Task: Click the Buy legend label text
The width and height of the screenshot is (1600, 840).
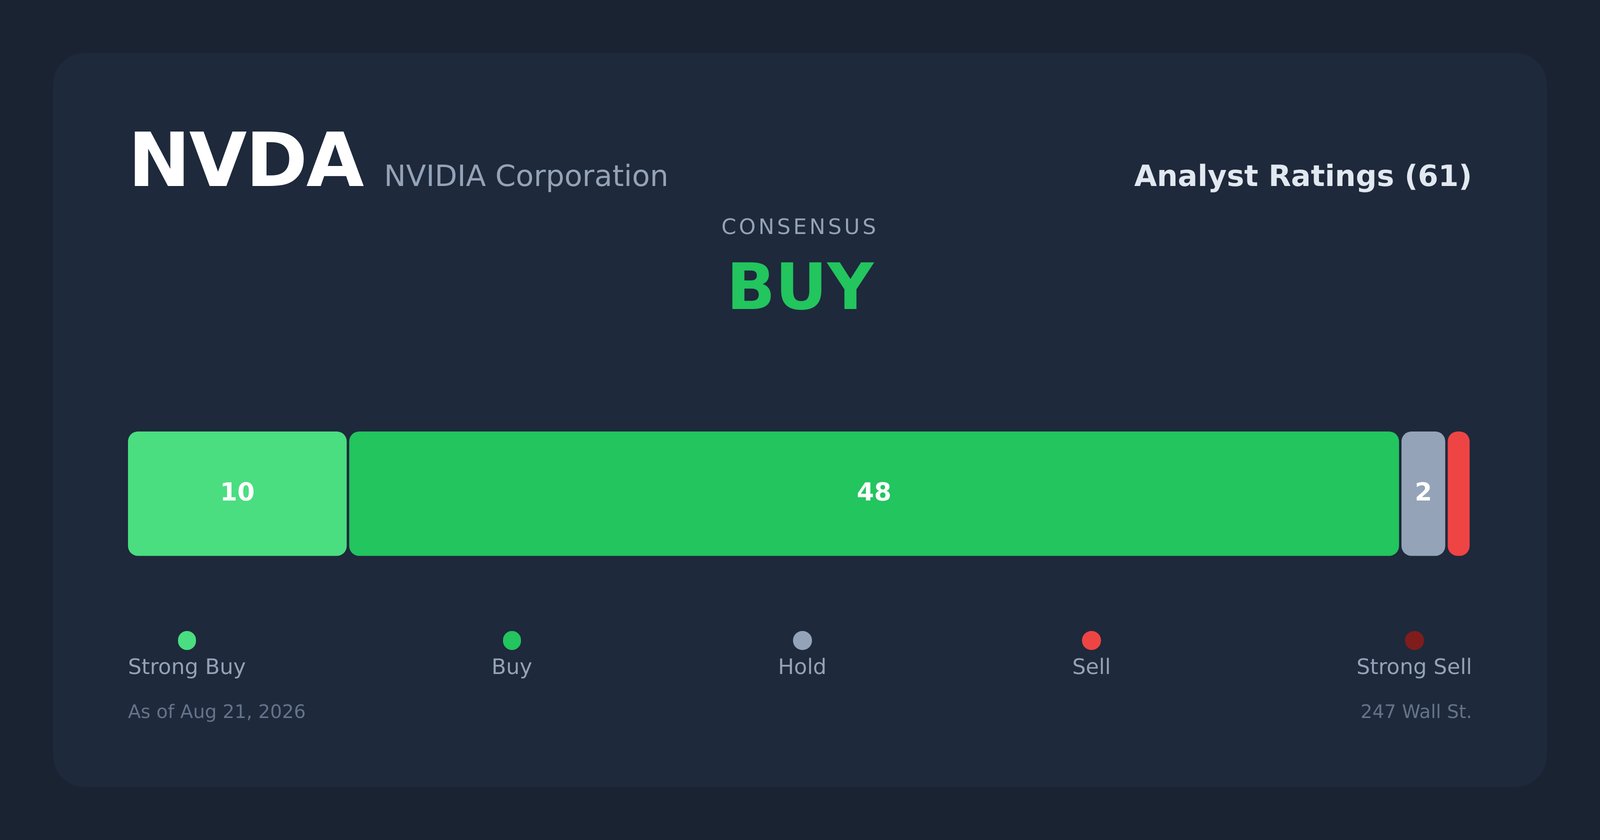Action: pos(512,667)
